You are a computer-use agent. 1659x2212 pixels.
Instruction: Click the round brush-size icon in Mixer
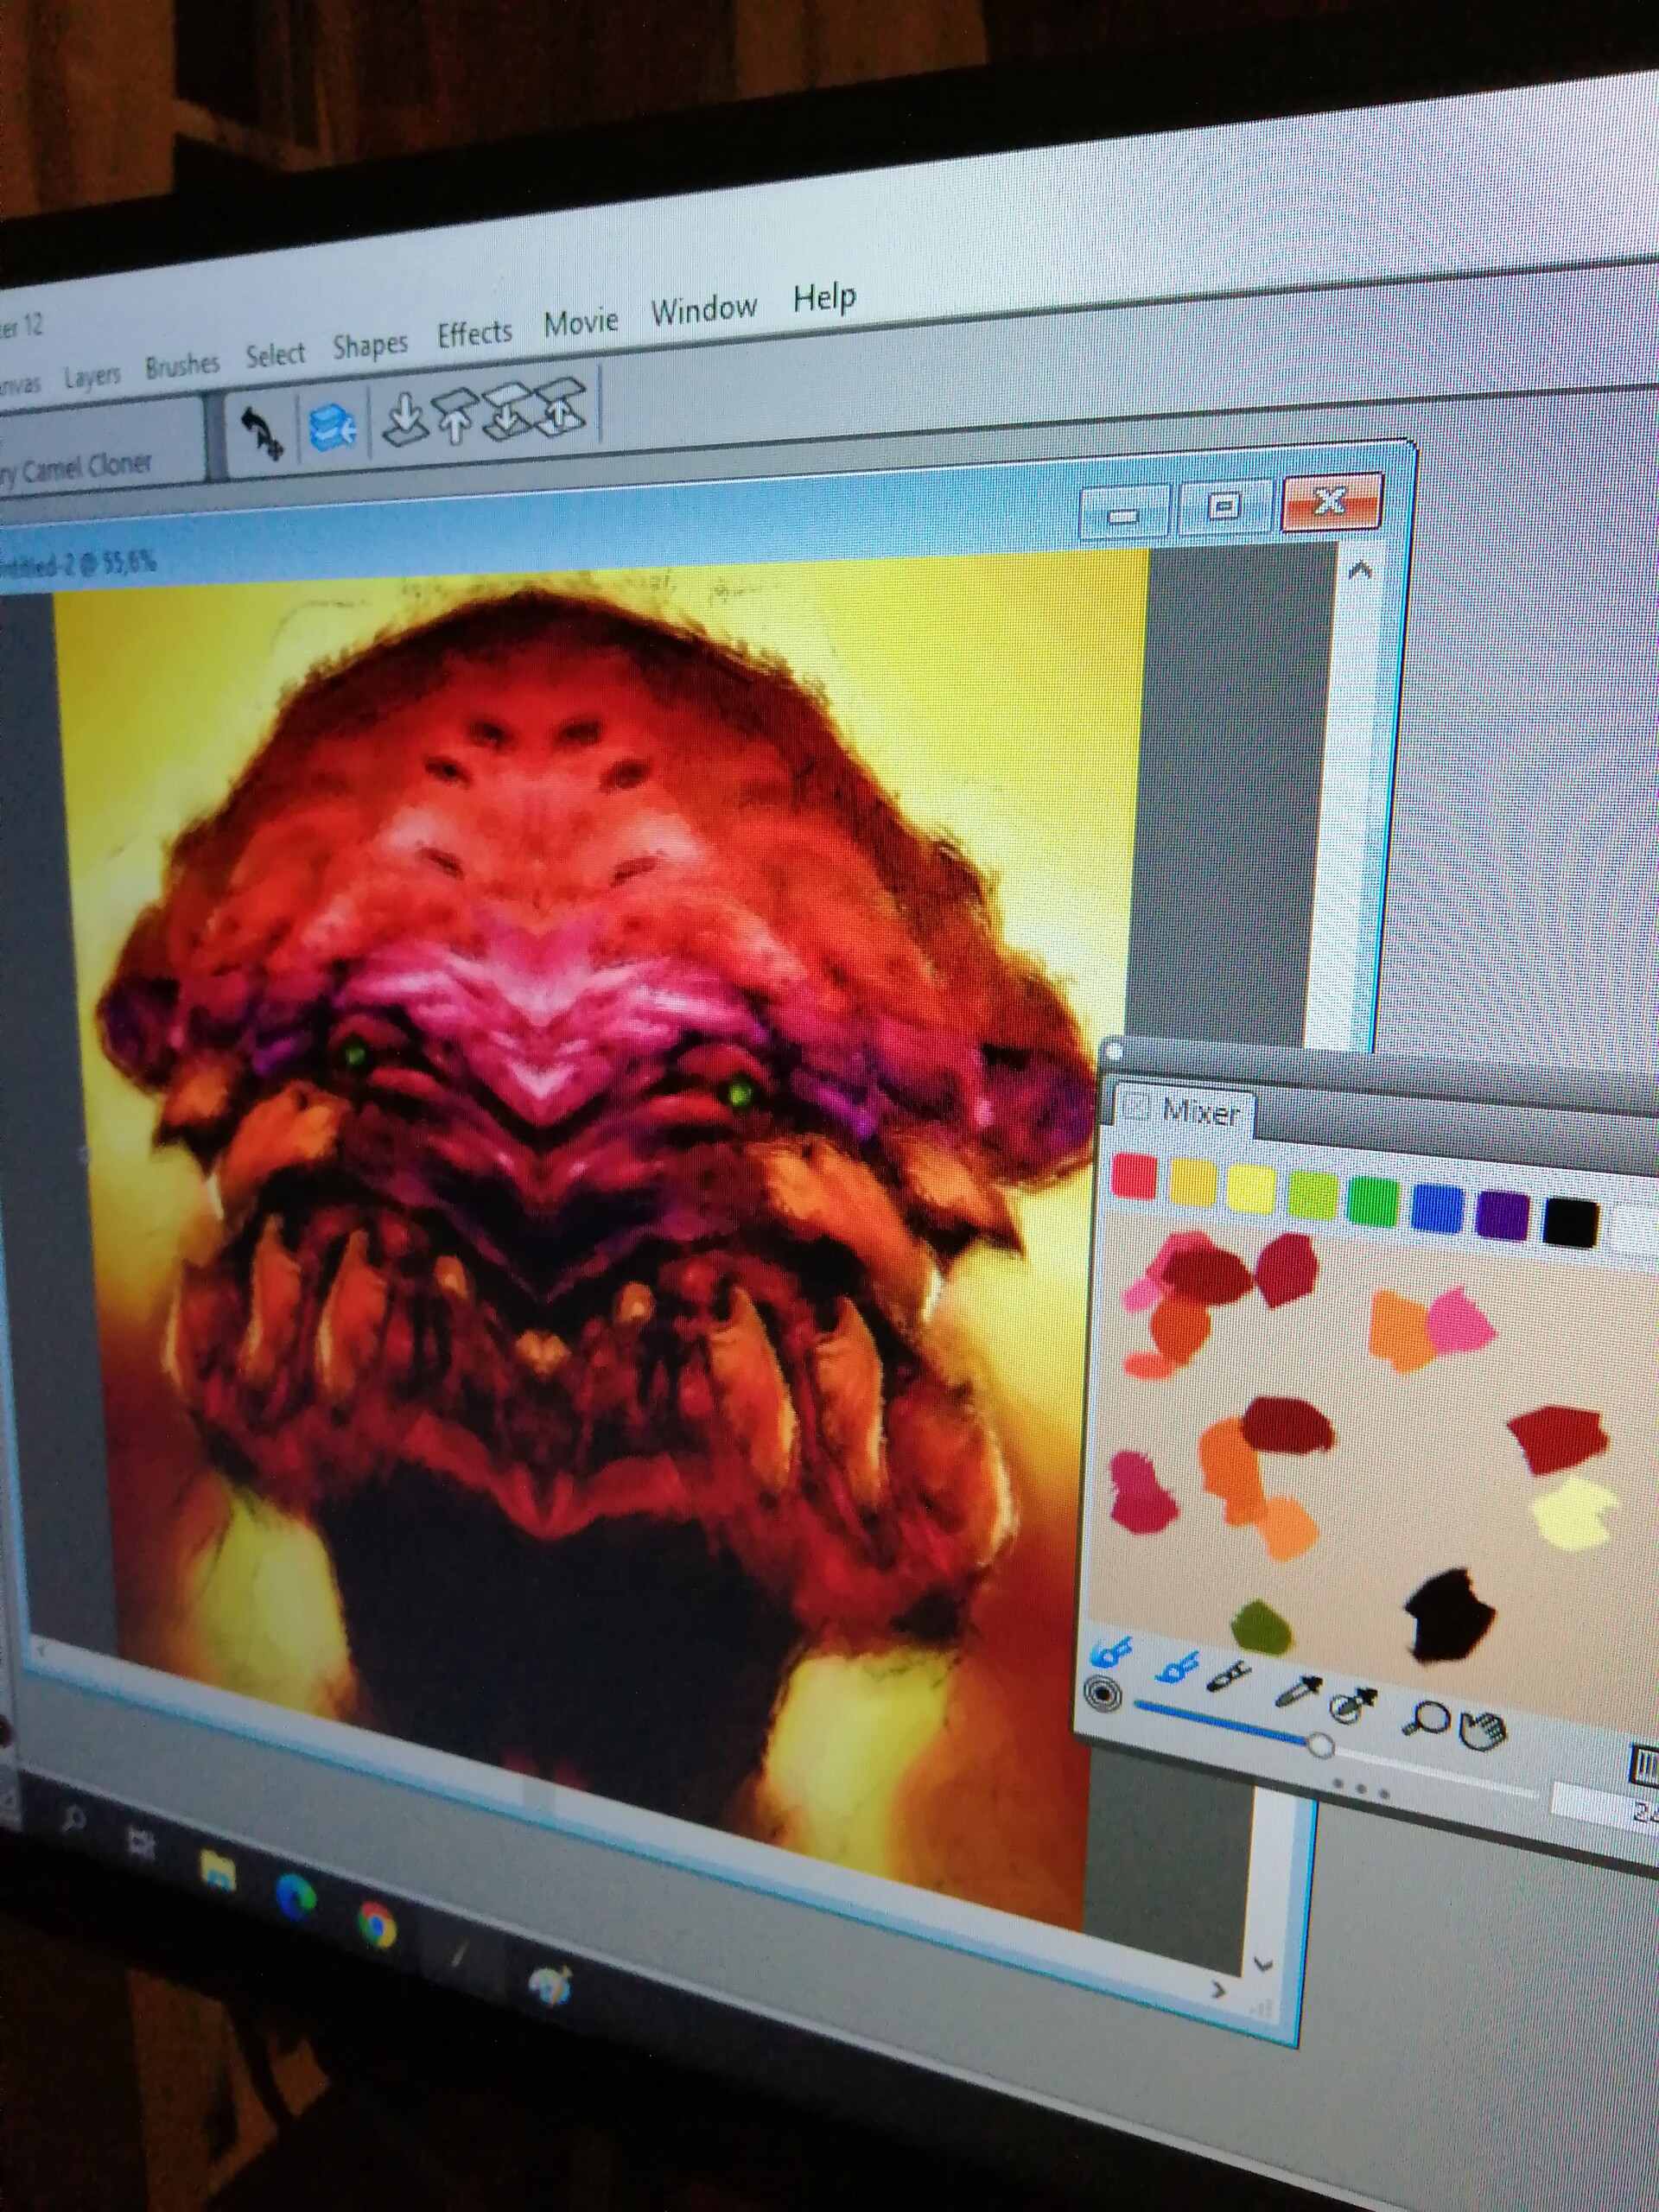[x=1102, y=1694]
